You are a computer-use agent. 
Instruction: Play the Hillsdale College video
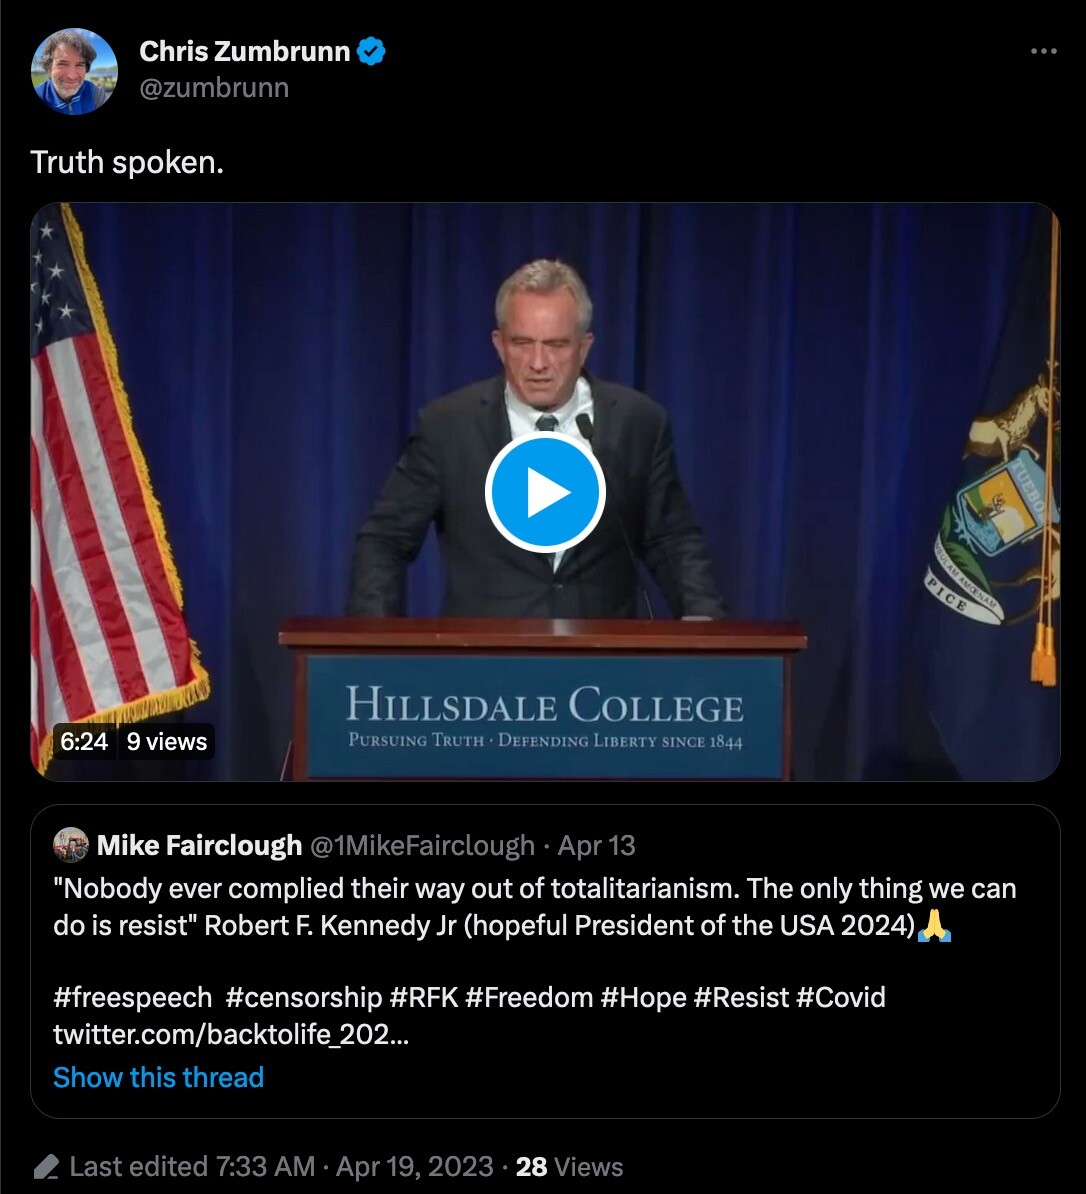544,492
